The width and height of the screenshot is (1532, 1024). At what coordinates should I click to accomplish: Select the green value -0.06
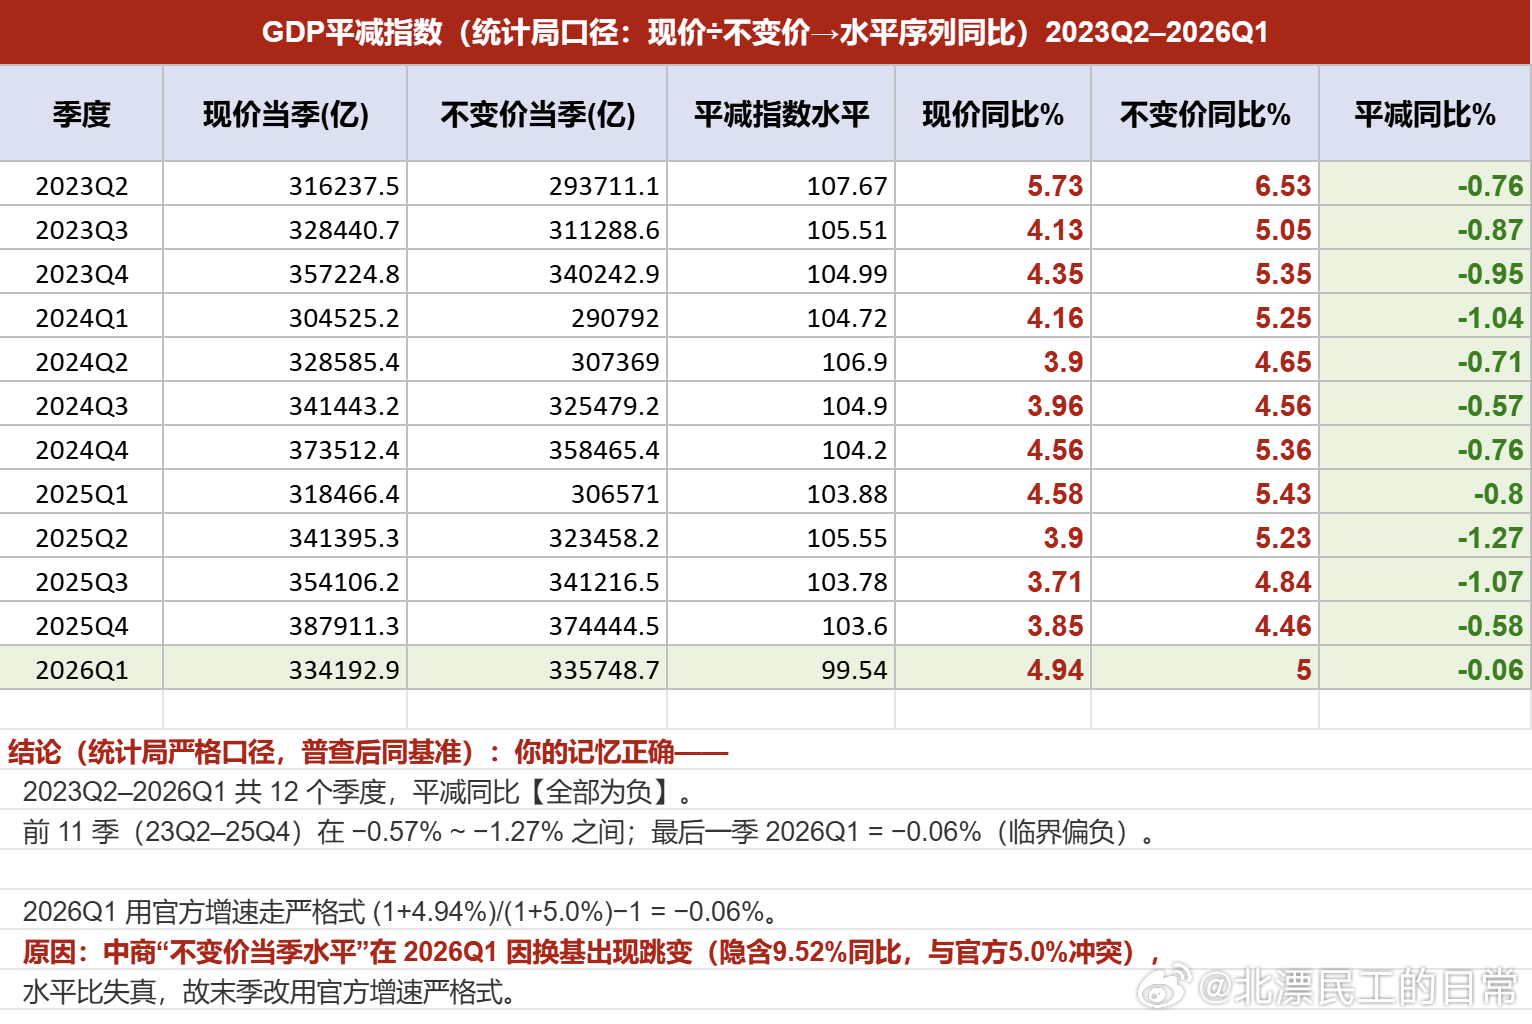1490,670
